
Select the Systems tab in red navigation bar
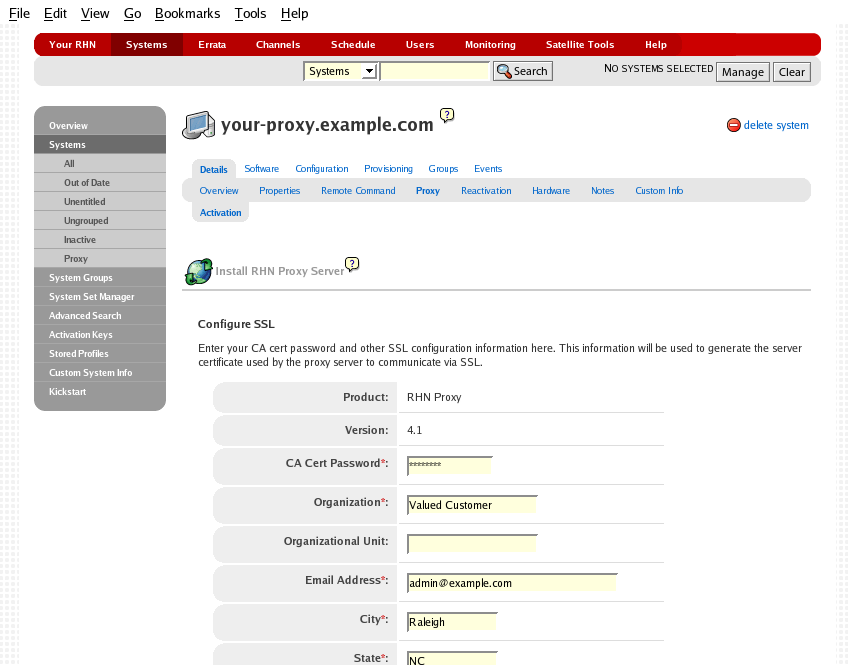[147, 45]
